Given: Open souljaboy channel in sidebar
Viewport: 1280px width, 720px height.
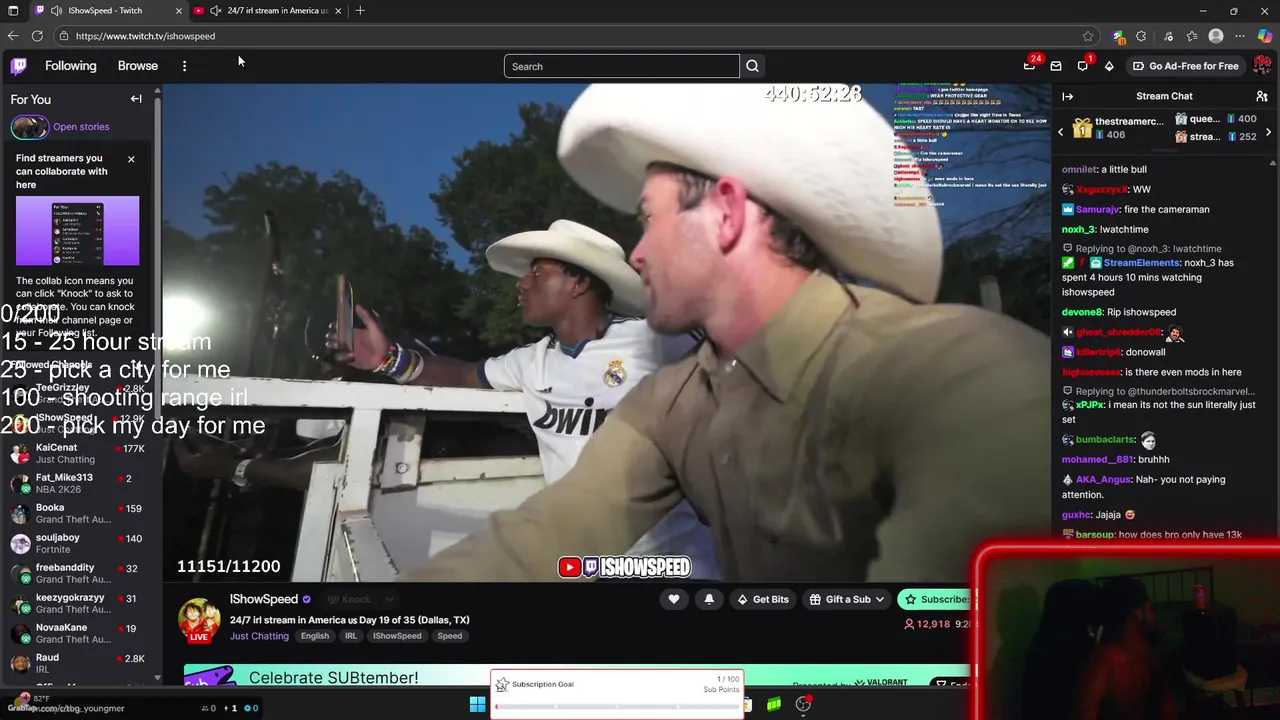Looking at the screenshot, I should tap(80, 544).
